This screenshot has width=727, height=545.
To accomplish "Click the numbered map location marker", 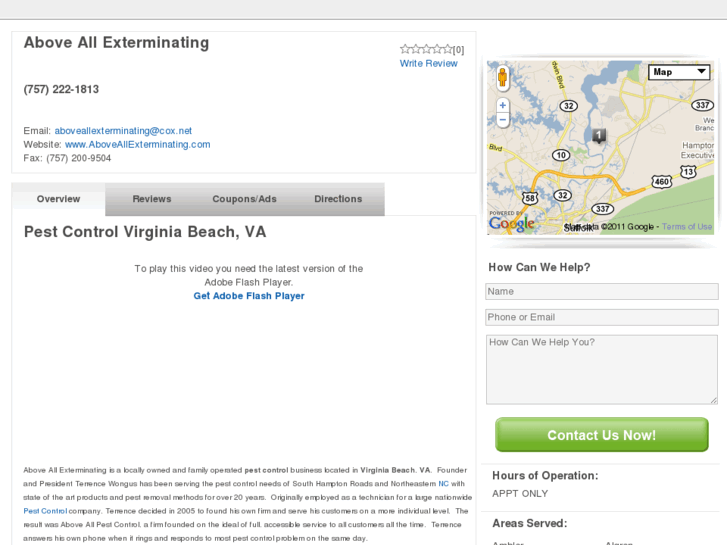I will 599,136.
